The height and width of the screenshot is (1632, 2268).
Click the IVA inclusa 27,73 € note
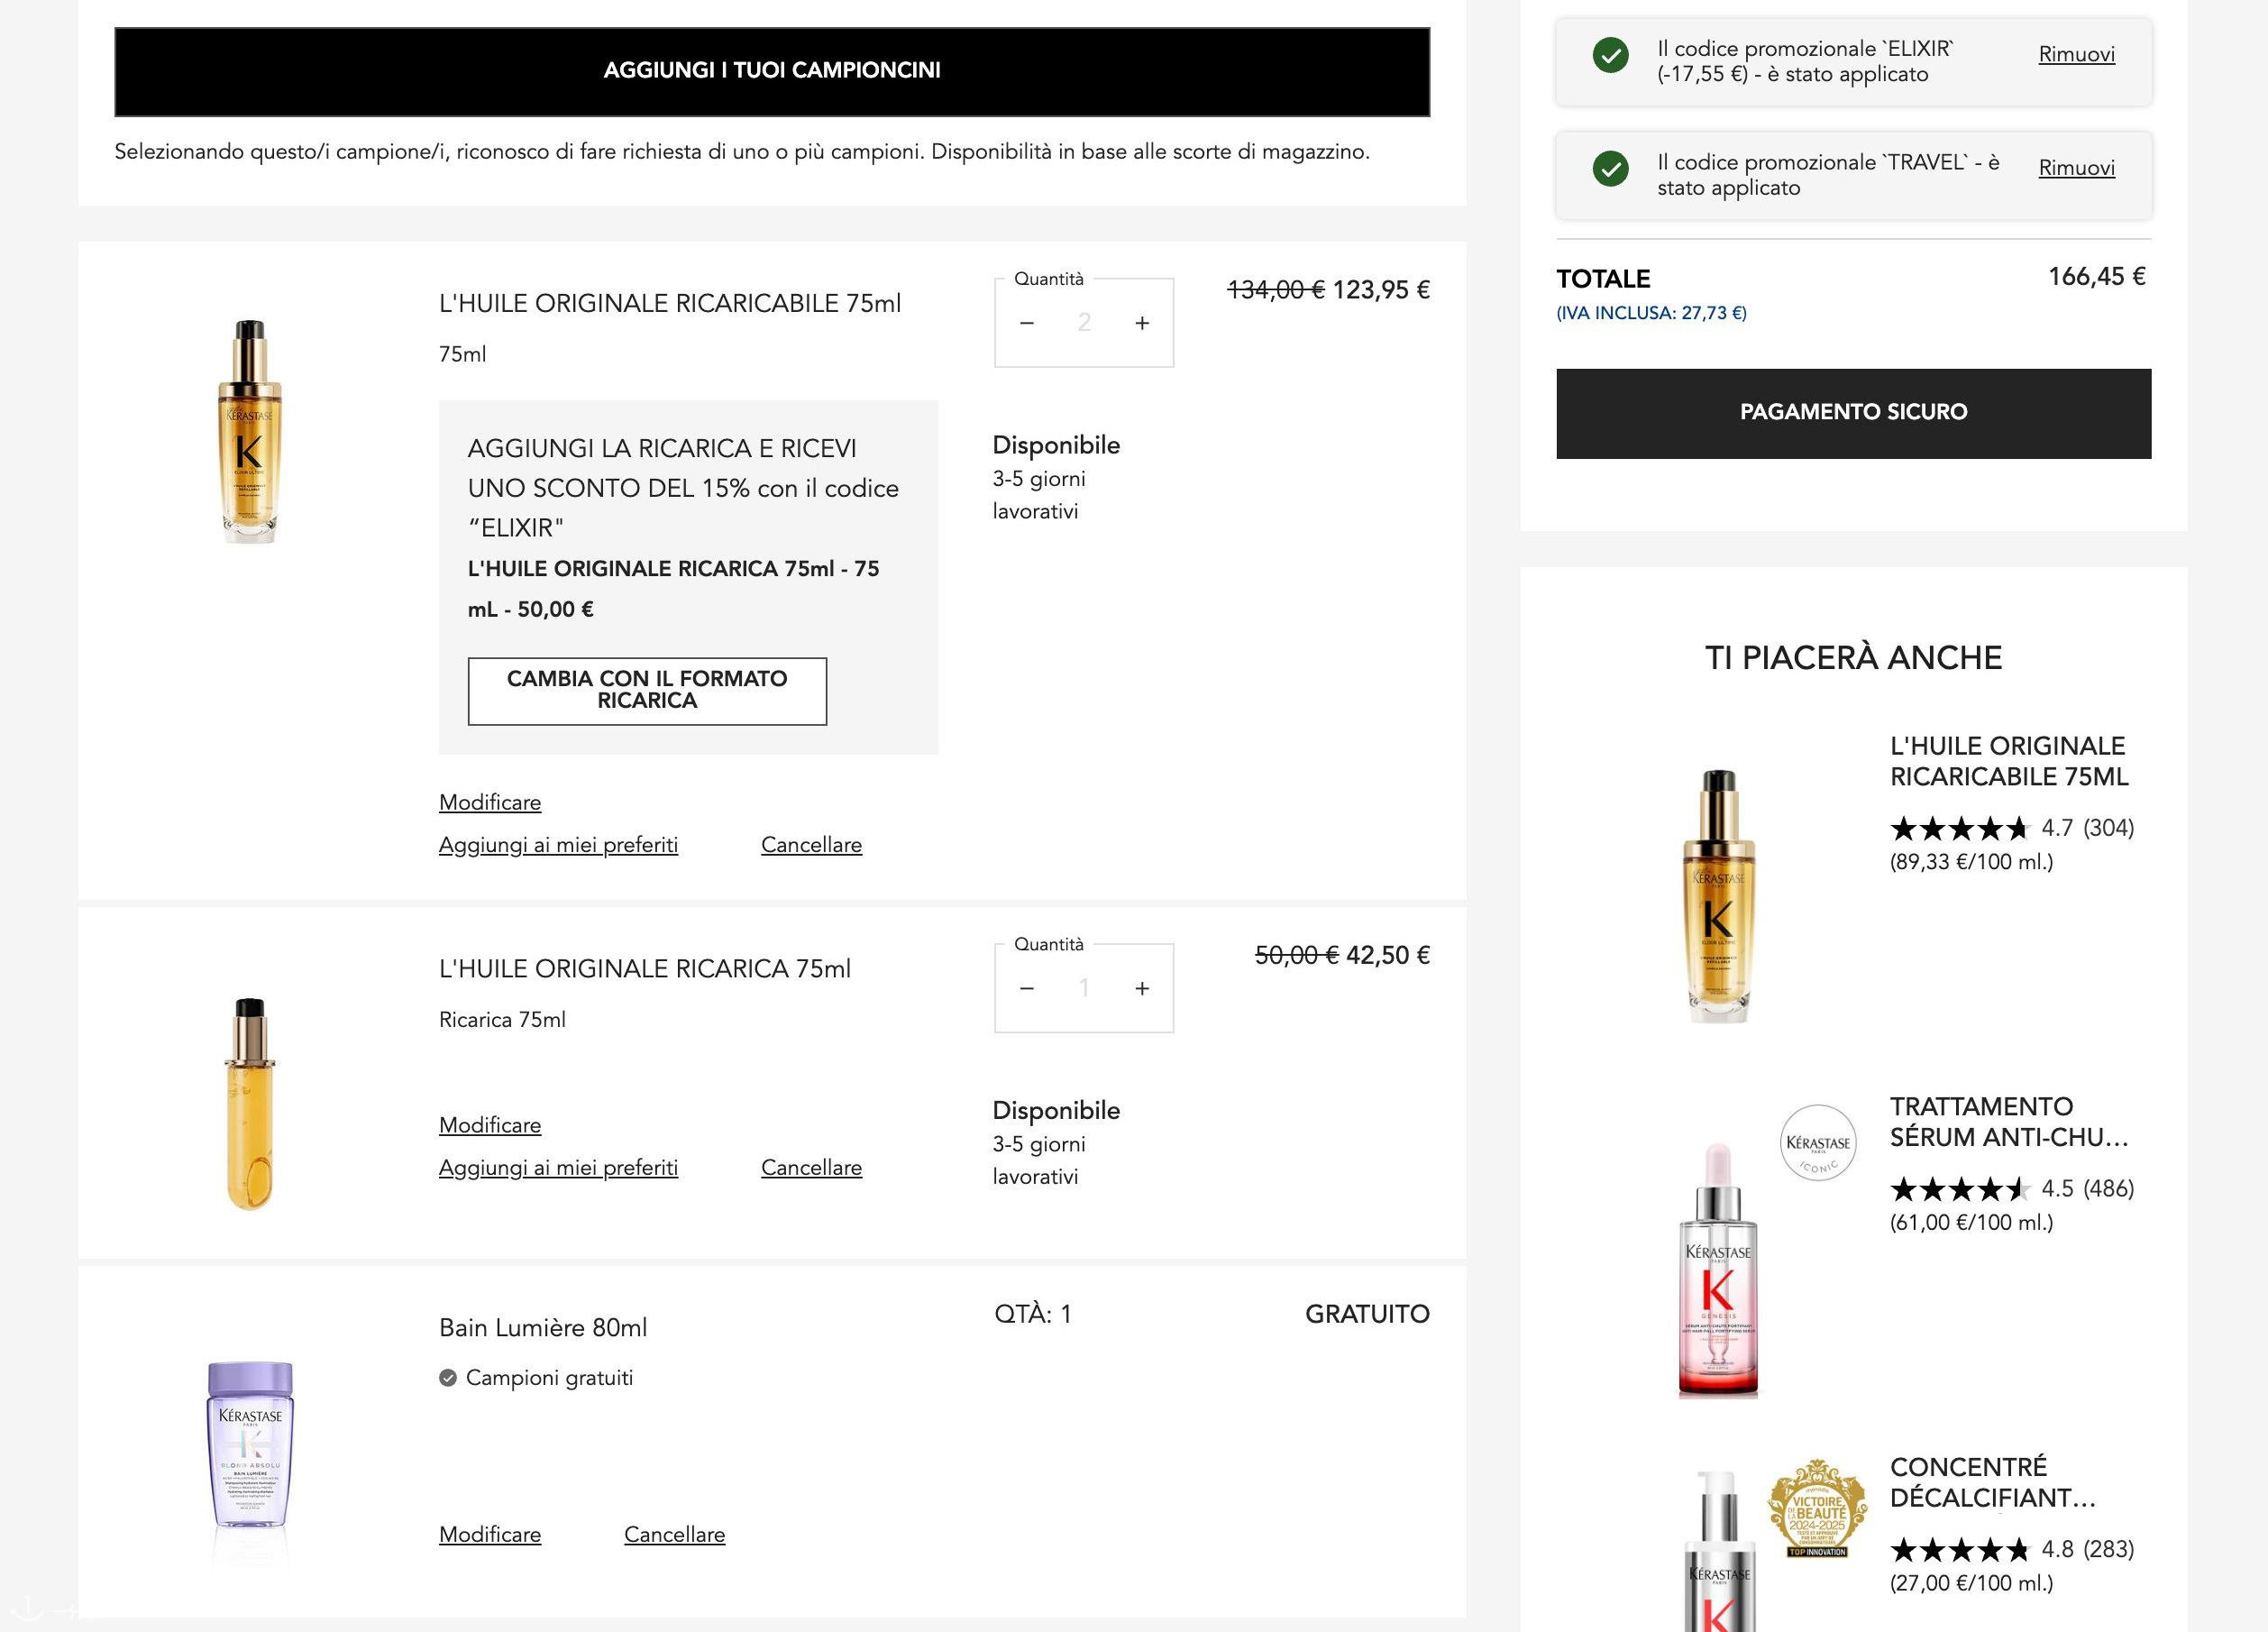click(1651, 313)
